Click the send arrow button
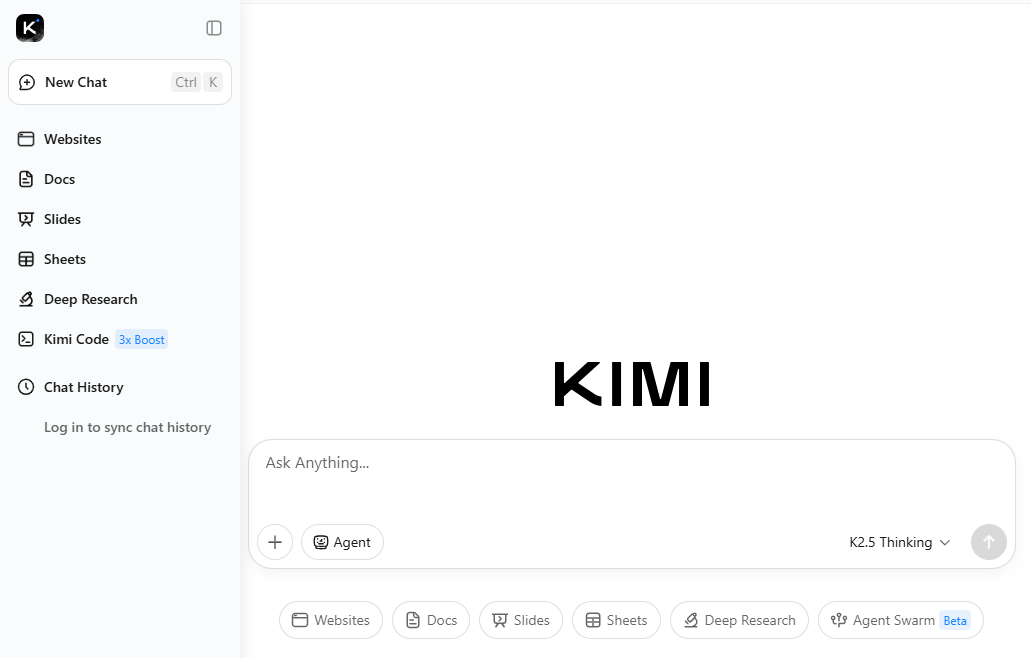The width and height of the screenshot is (1031, 658). [989, 542]
